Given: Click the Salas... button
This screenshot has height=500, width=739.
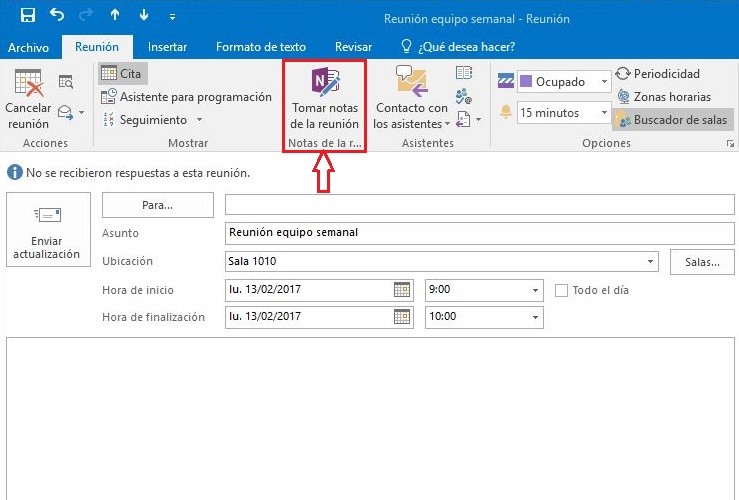Looking at the screenshot, I should coord(702,262).
